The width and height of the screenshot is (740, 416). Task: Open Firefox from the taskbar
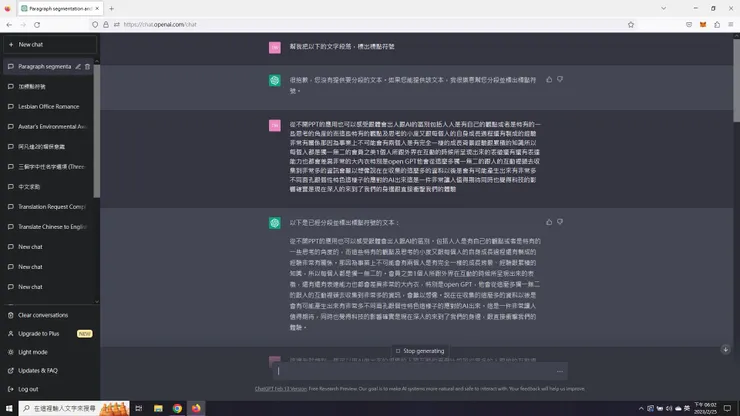[196, 408]
